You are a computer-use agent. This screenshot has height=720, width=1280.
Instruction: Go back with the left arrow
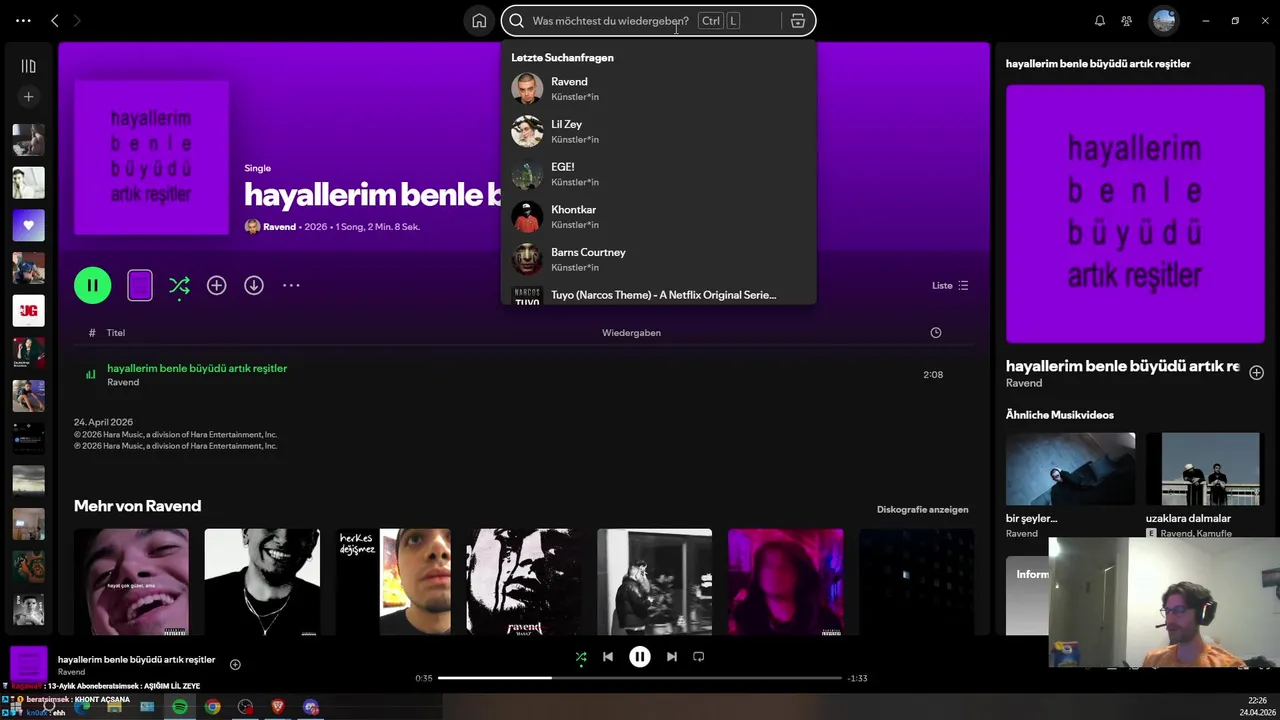point(55,20)
